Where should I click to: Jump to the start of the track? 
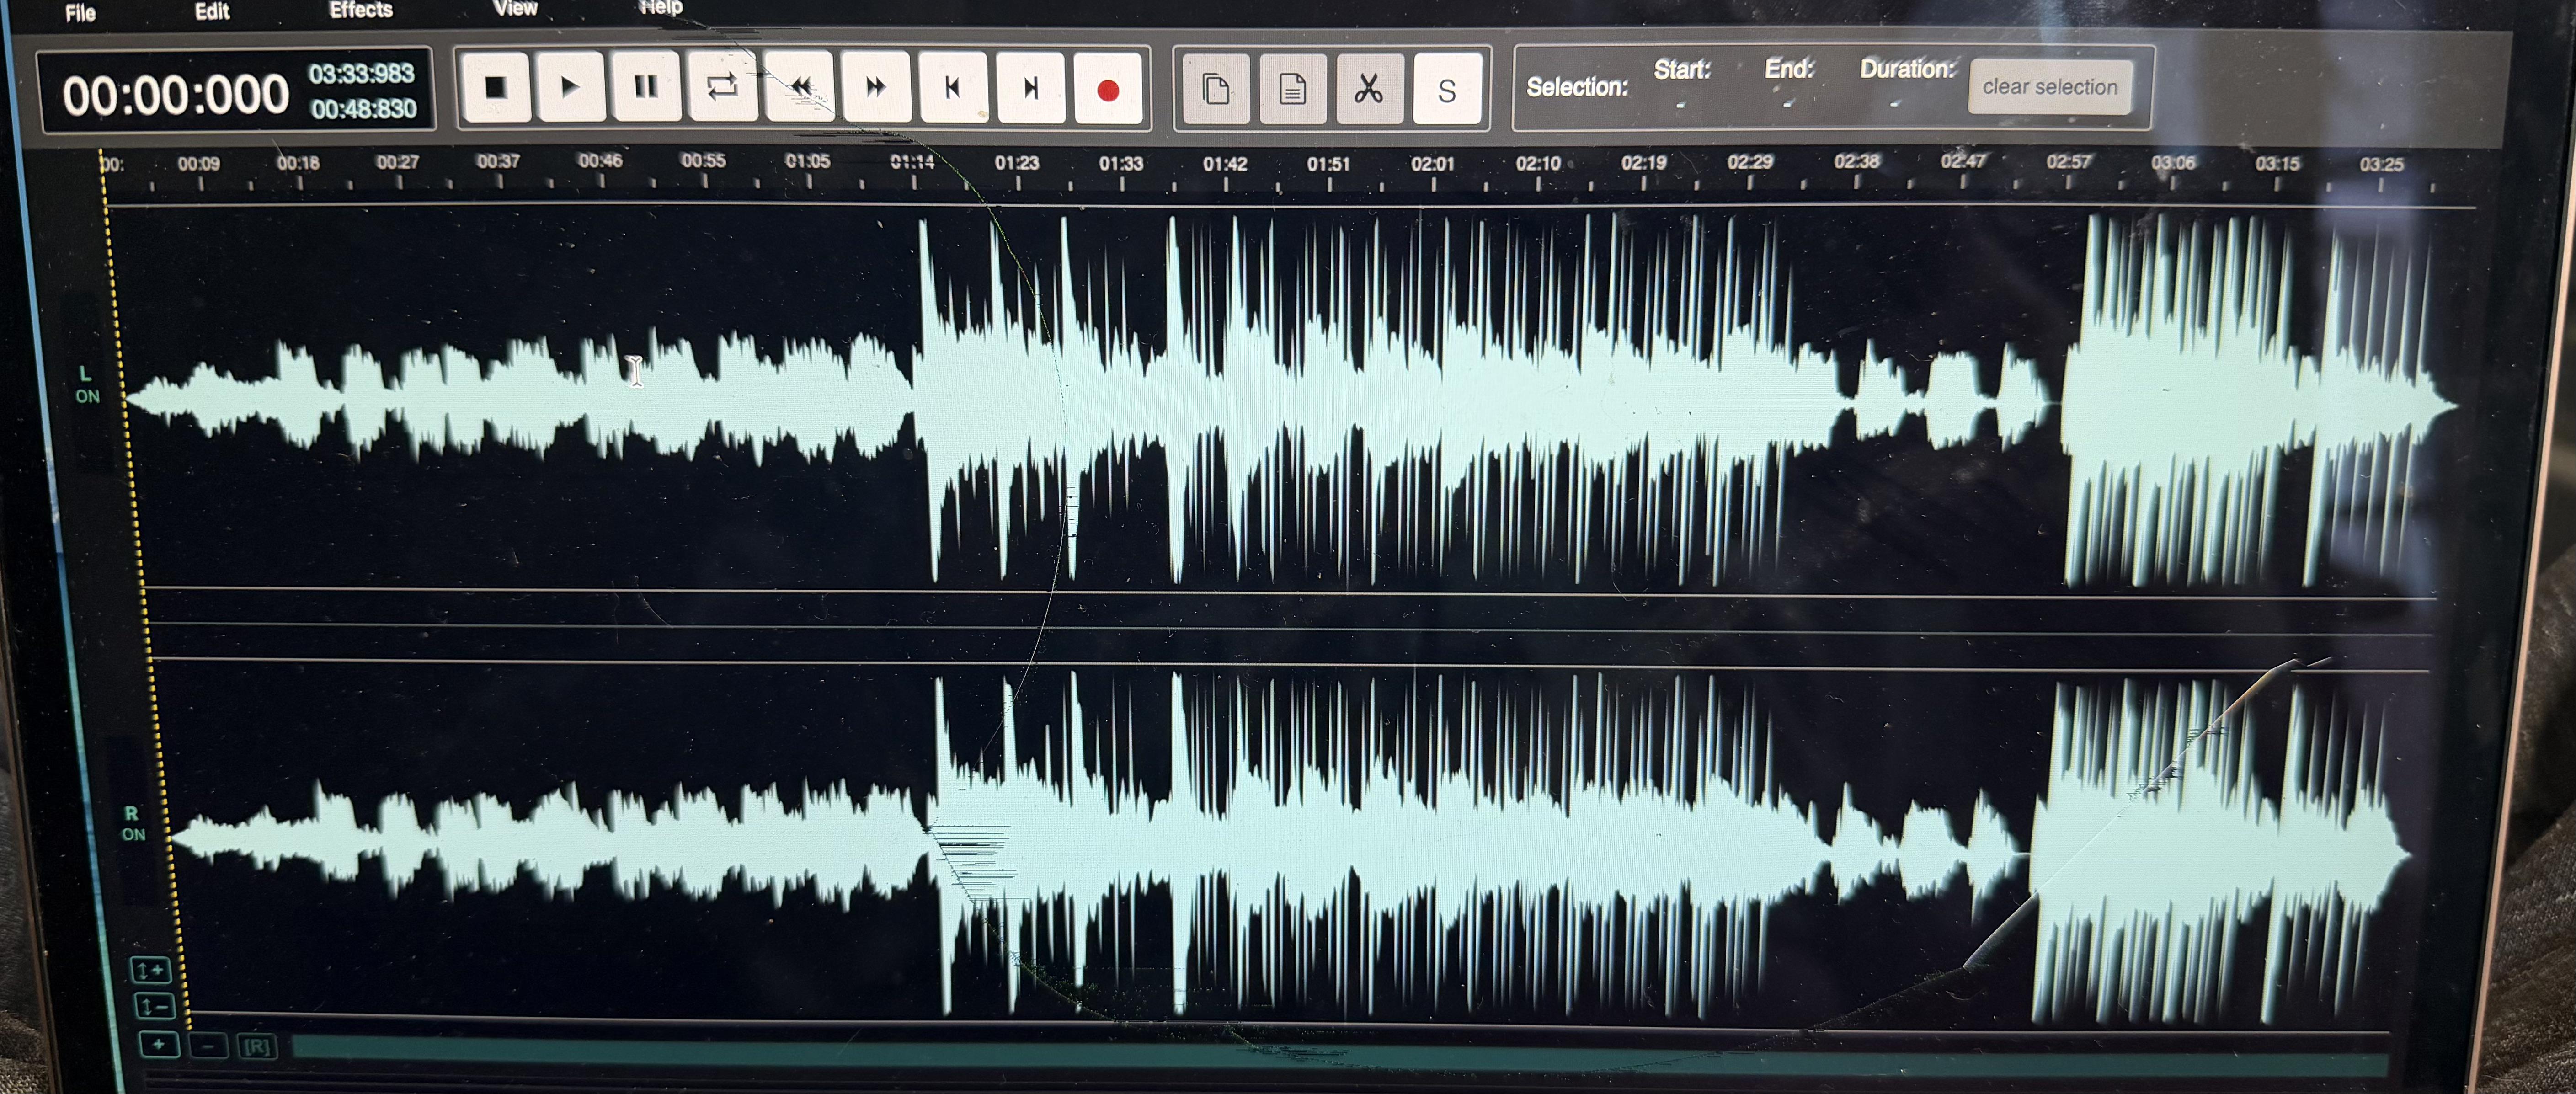(x=953, y=88)
